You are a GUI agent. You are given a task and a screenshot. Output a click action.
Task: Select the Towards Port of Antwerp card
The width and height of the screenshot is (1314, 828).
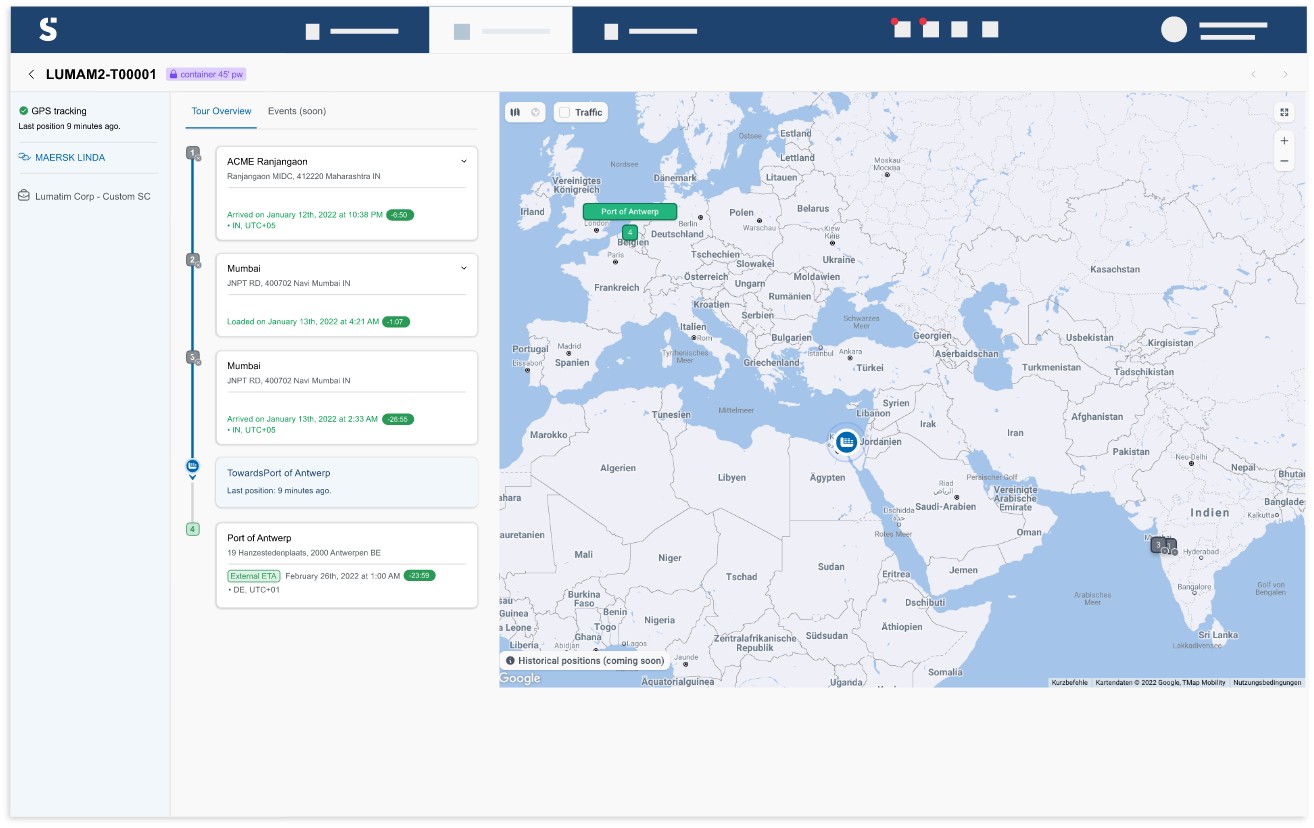[347, 482]
